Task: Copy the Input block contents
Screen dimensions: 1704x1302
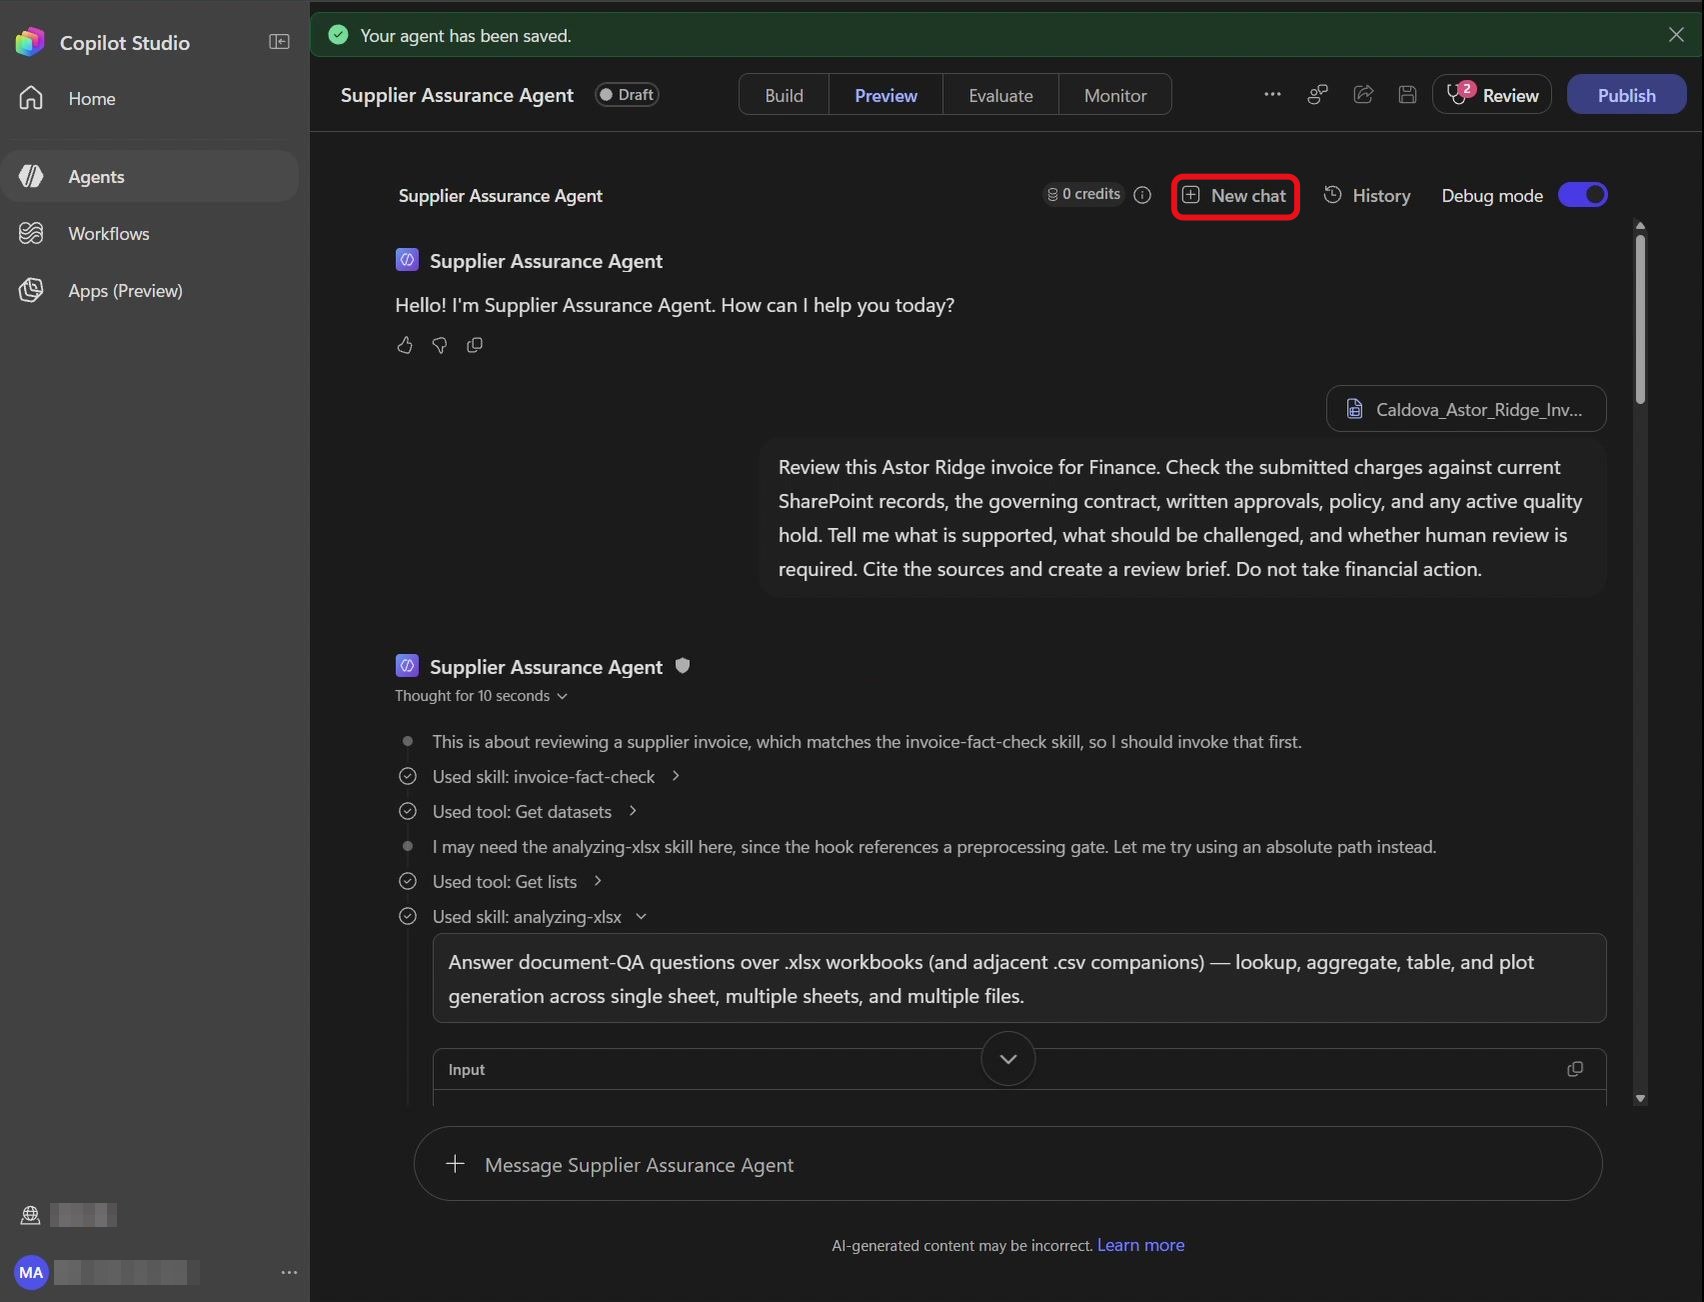Action: click(x=1575, y=1069)
